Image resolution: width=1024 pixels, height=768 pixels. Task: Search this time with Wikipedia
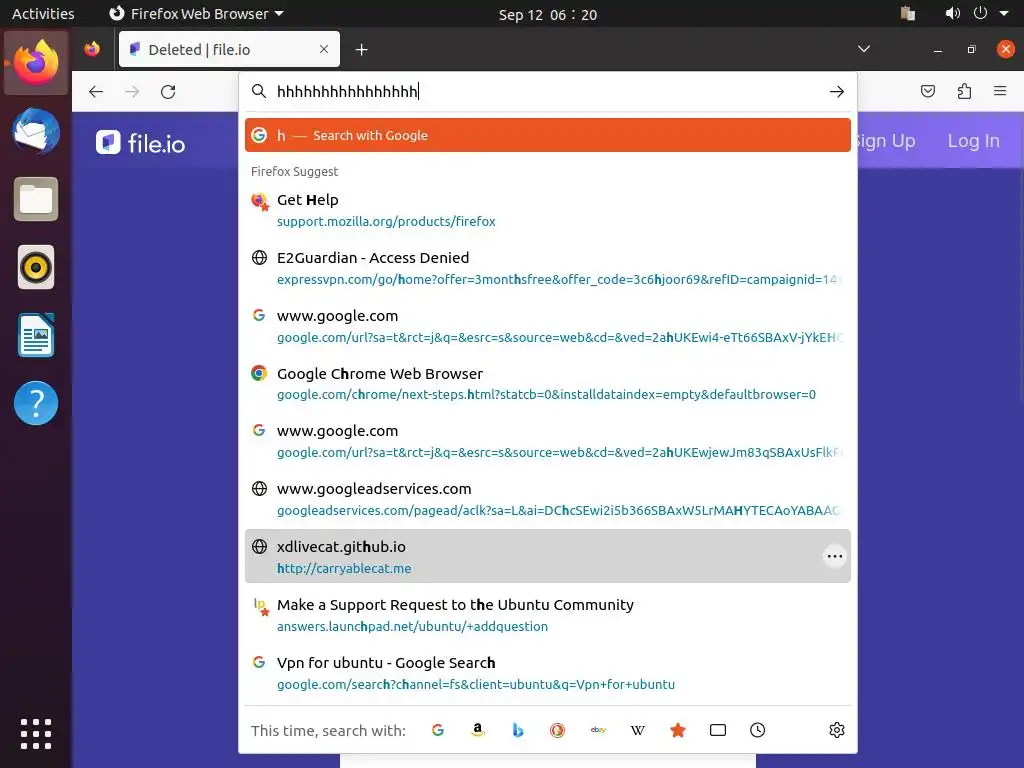637,730
